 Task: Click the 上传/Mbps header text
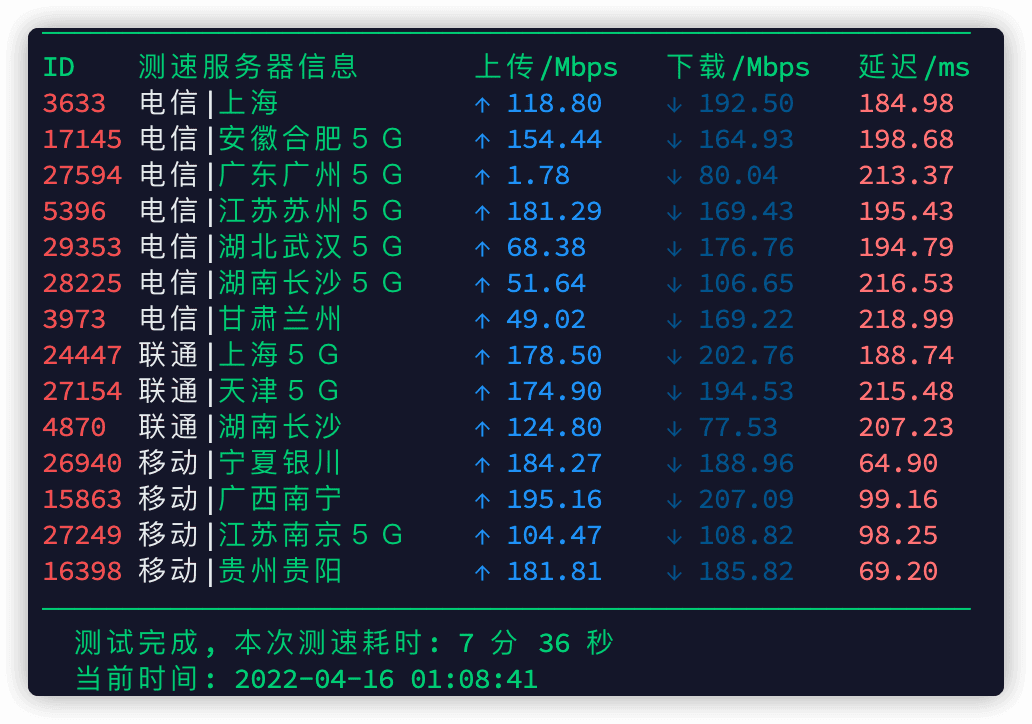click(x=546, y=67)
